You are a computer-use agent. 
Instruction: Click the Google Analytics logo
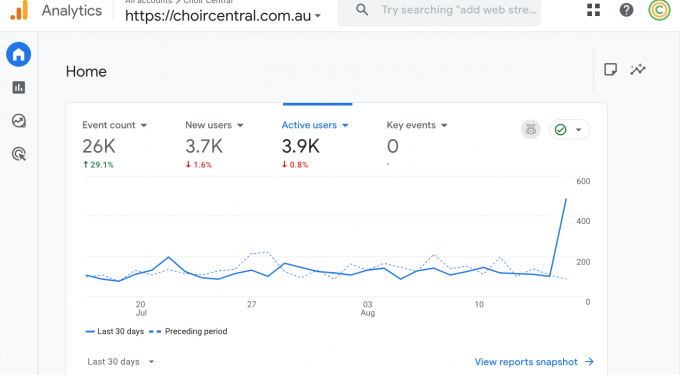20,10
